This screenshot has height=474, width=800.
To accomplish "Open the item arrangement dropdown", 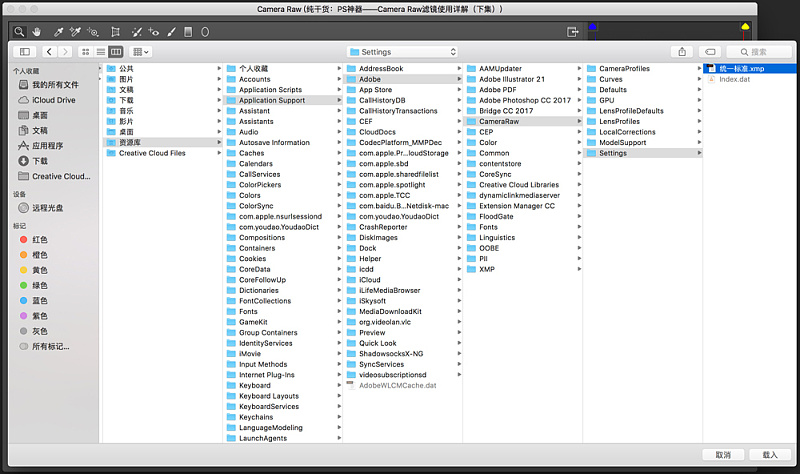I will coord(140,52).
